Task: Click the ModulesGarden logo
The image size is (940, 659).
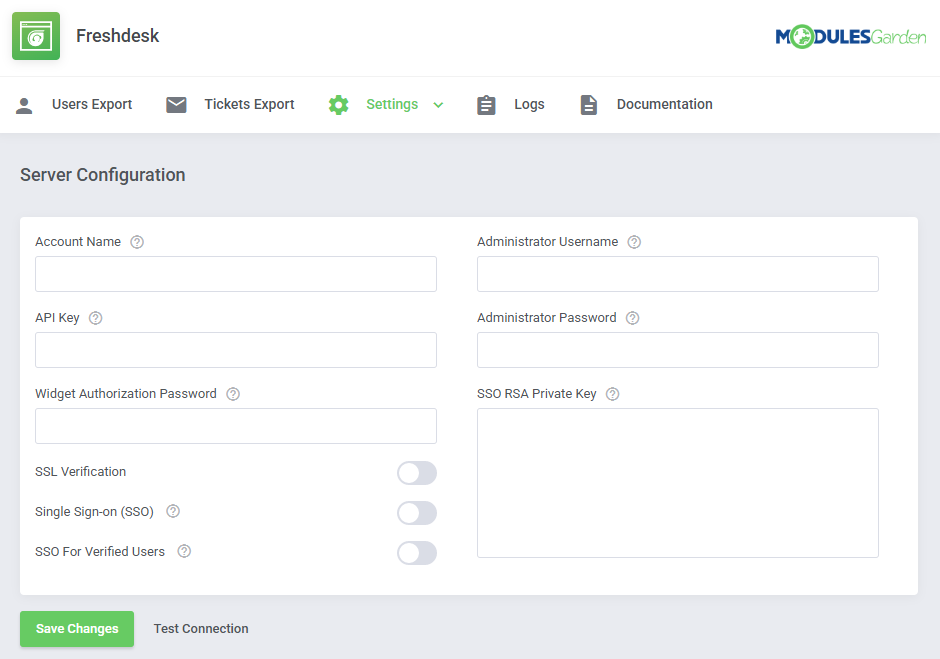Action: point(851,37)
